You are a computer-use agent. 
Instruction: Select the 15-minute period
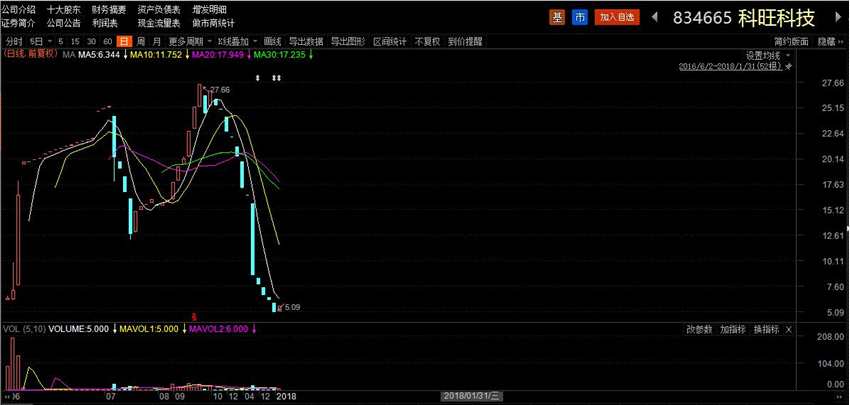[x=75, y=41]
